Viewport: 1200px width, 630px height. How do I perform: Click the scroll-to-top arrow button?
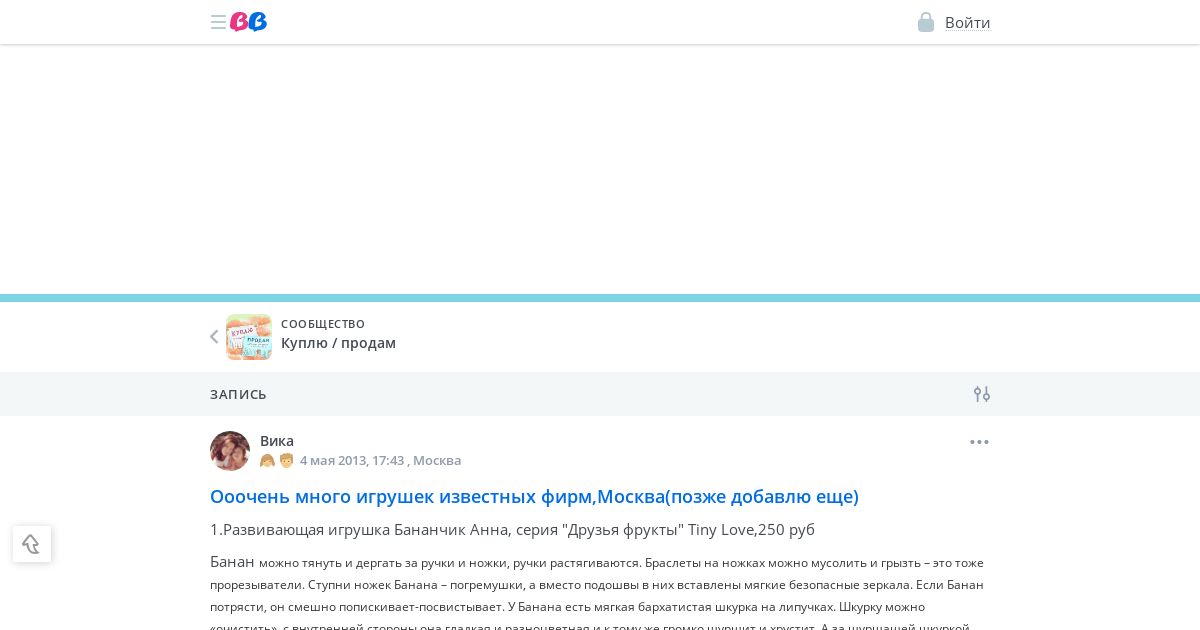pyautogui.click(x=32, y=544)
